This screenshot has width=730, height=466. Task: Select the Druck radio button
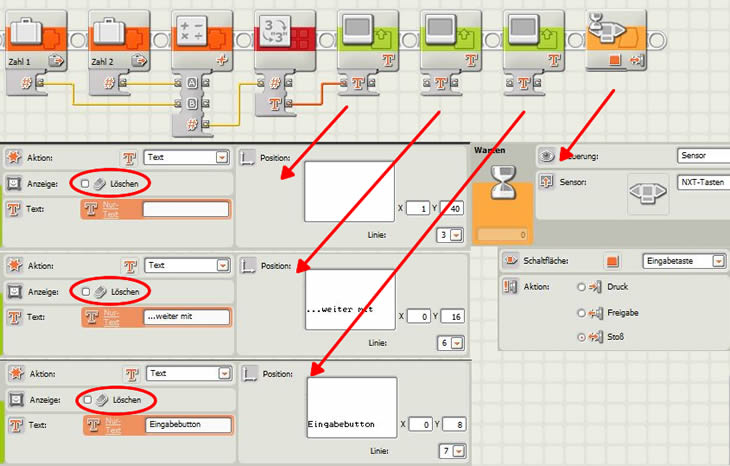(583, 286)
